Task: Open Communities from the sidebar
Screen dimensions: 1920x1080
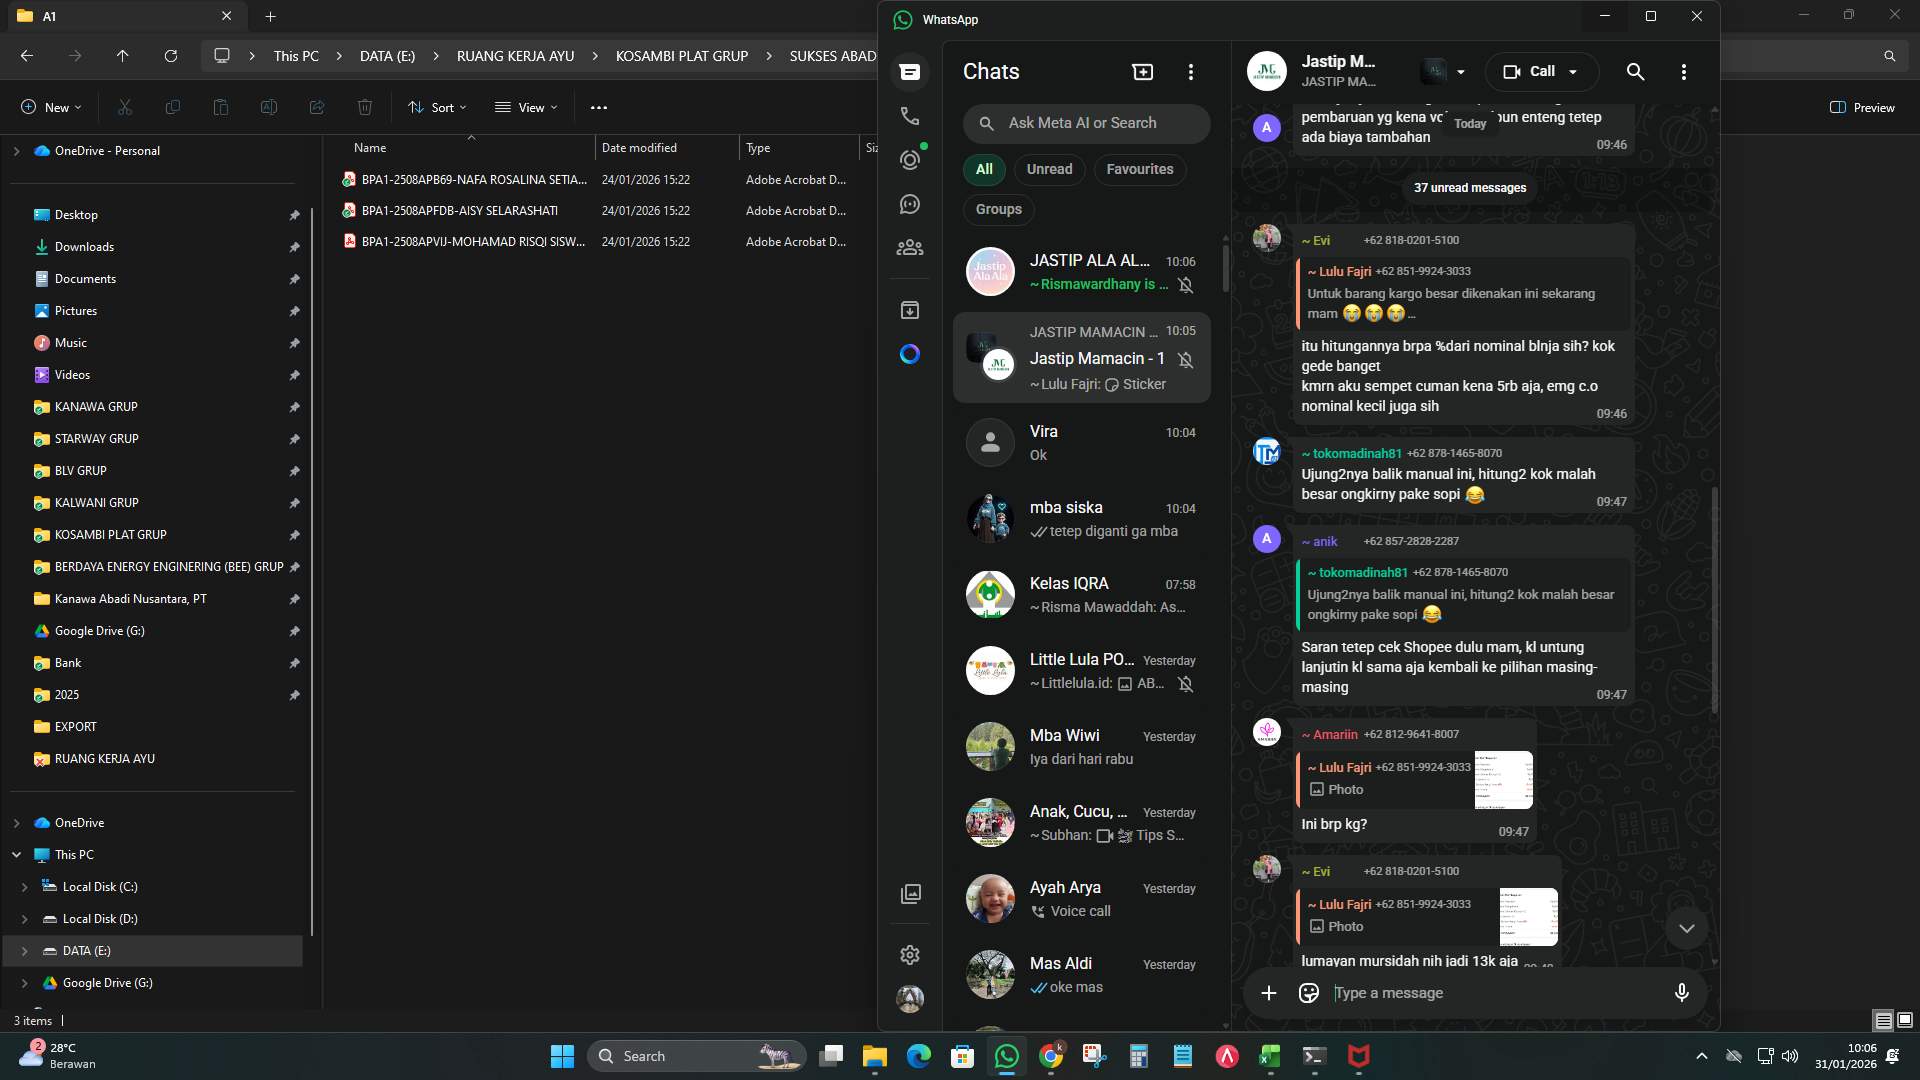Action: tap(910, 247)
